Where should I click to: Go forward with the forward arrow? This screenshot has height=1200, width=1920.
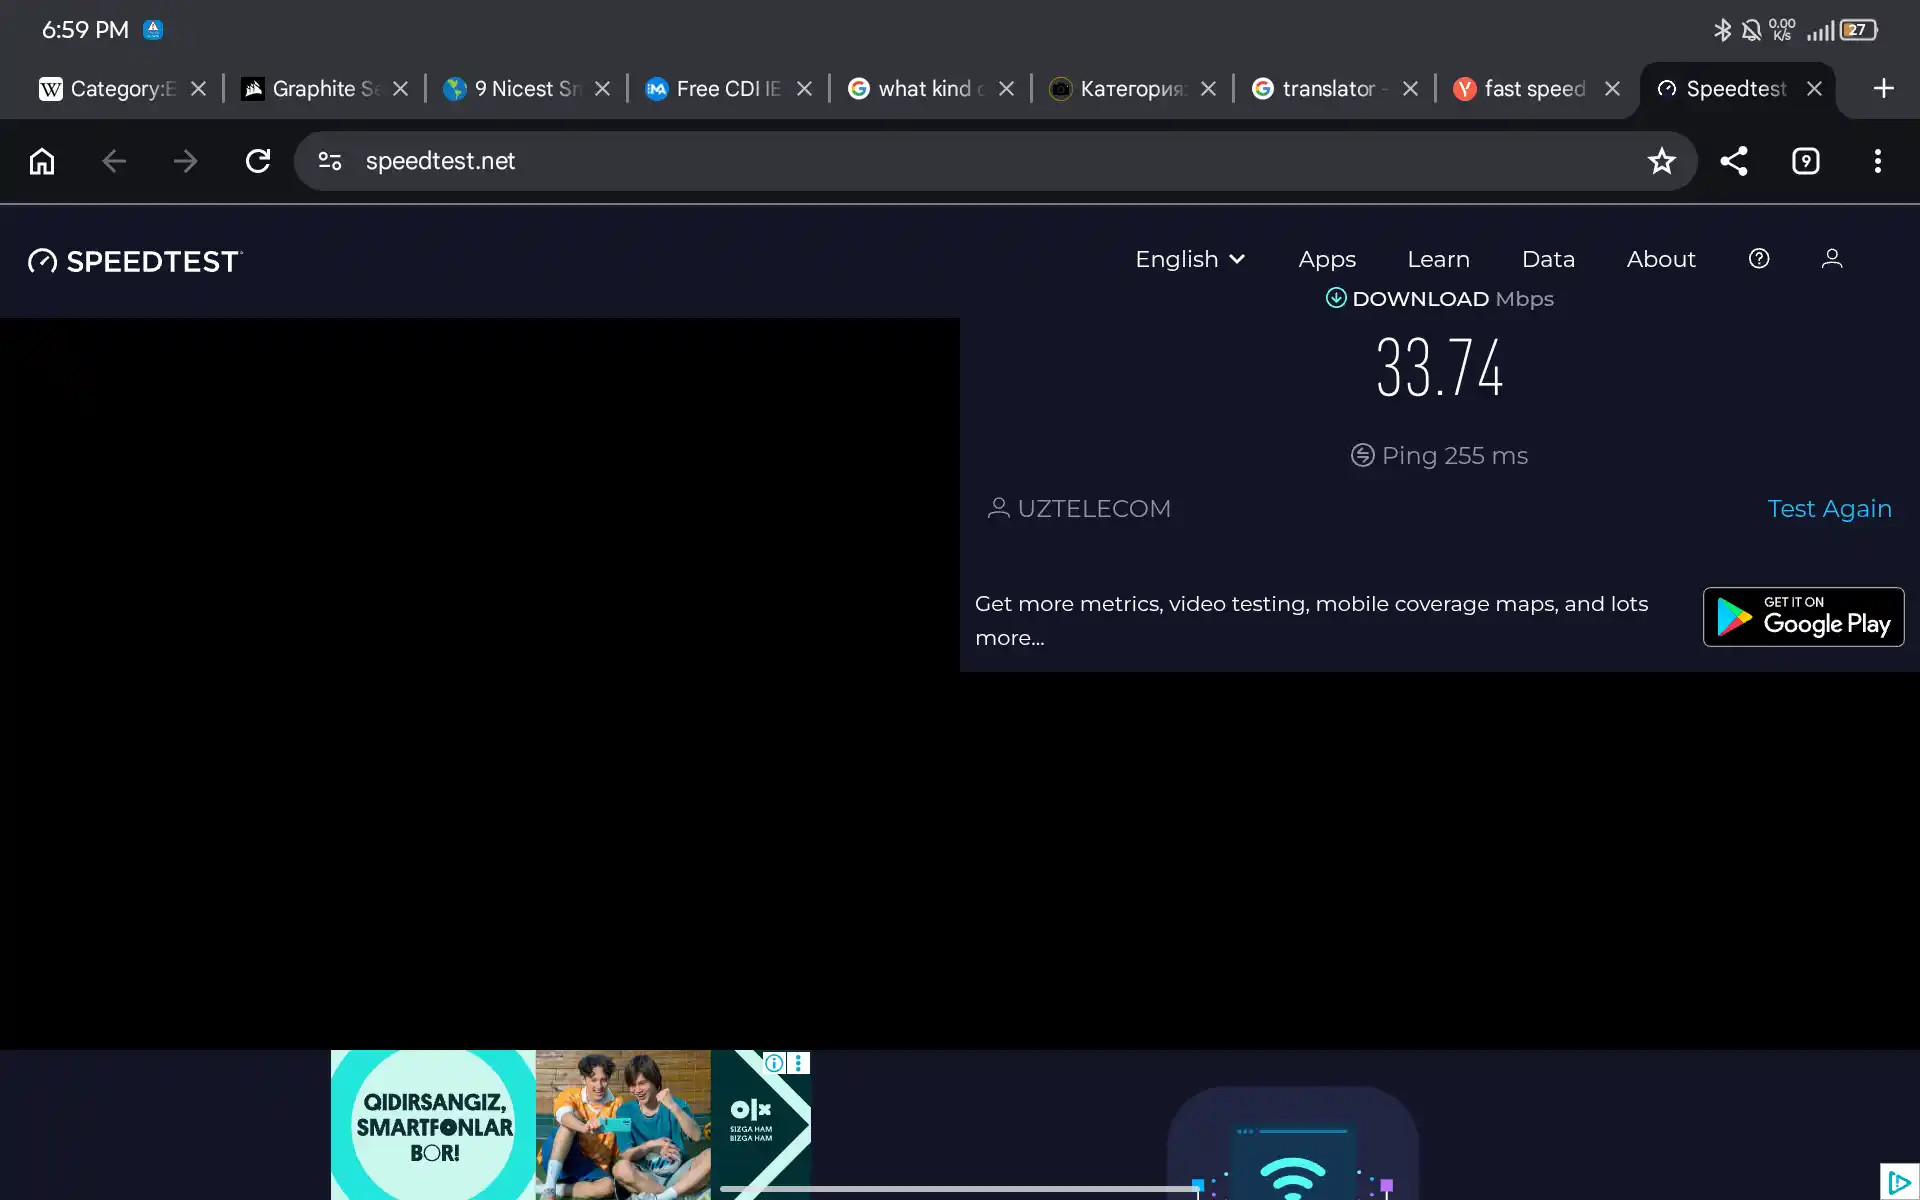[x=186, y=161]
